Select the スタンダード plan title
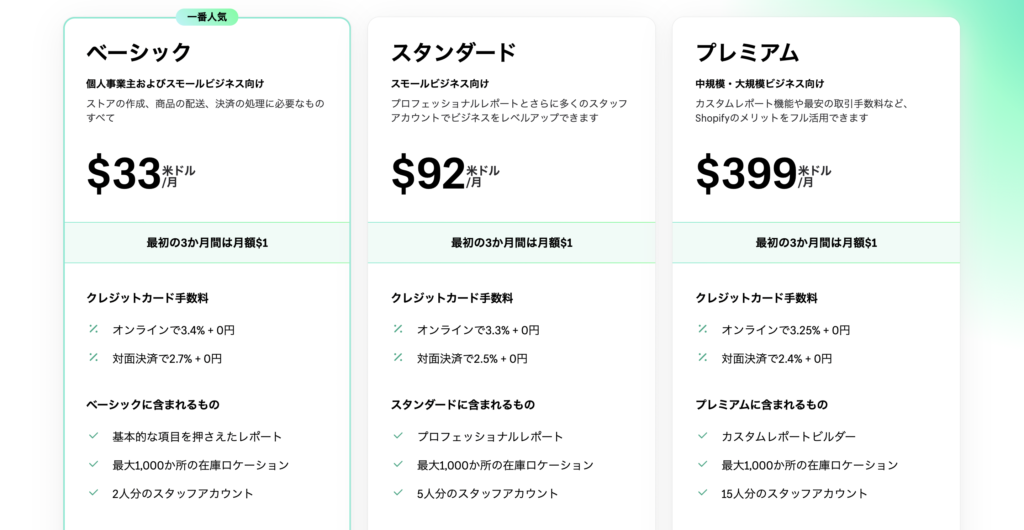The width and height of the screenshot is (1024, 530). [x=453, y=52]
